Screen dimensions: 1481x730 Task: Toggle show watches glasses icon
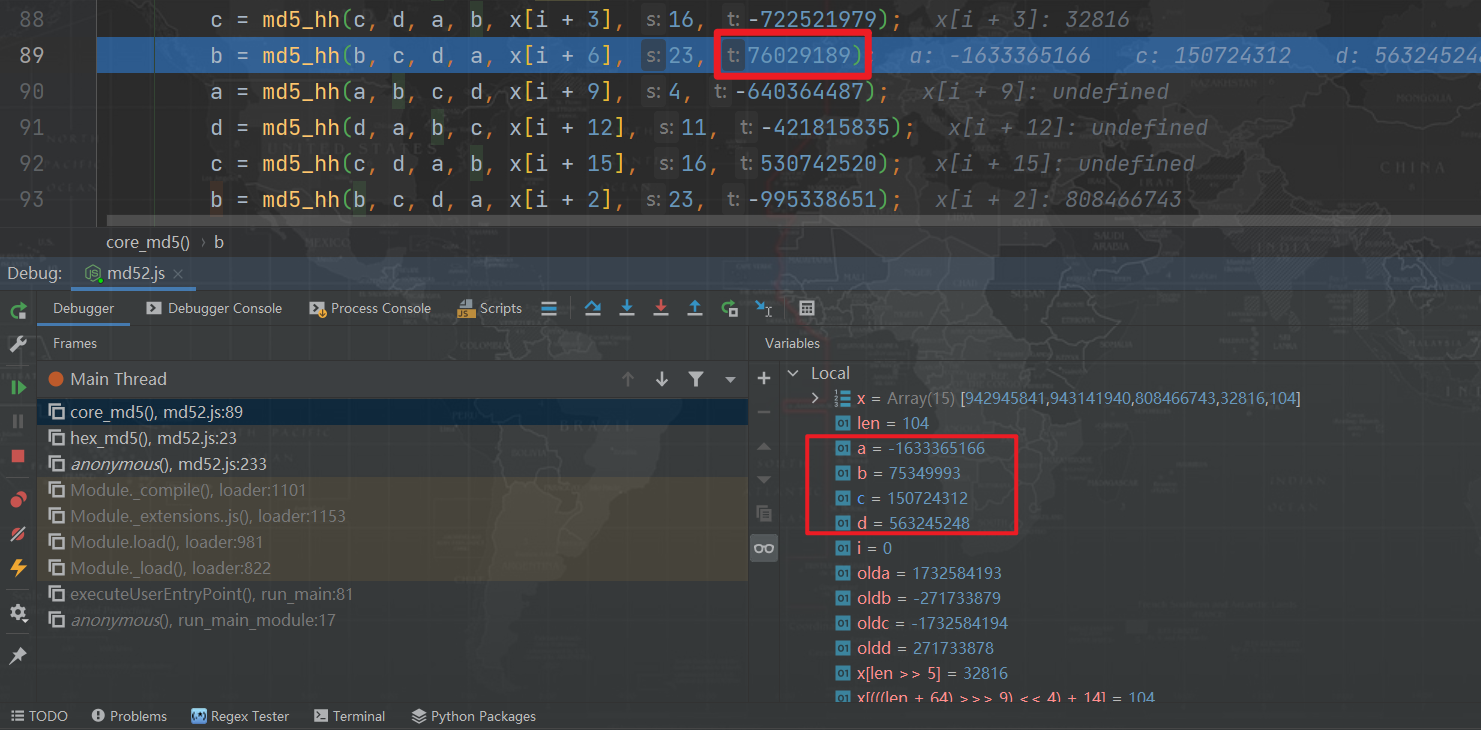(x=764, y=548)
